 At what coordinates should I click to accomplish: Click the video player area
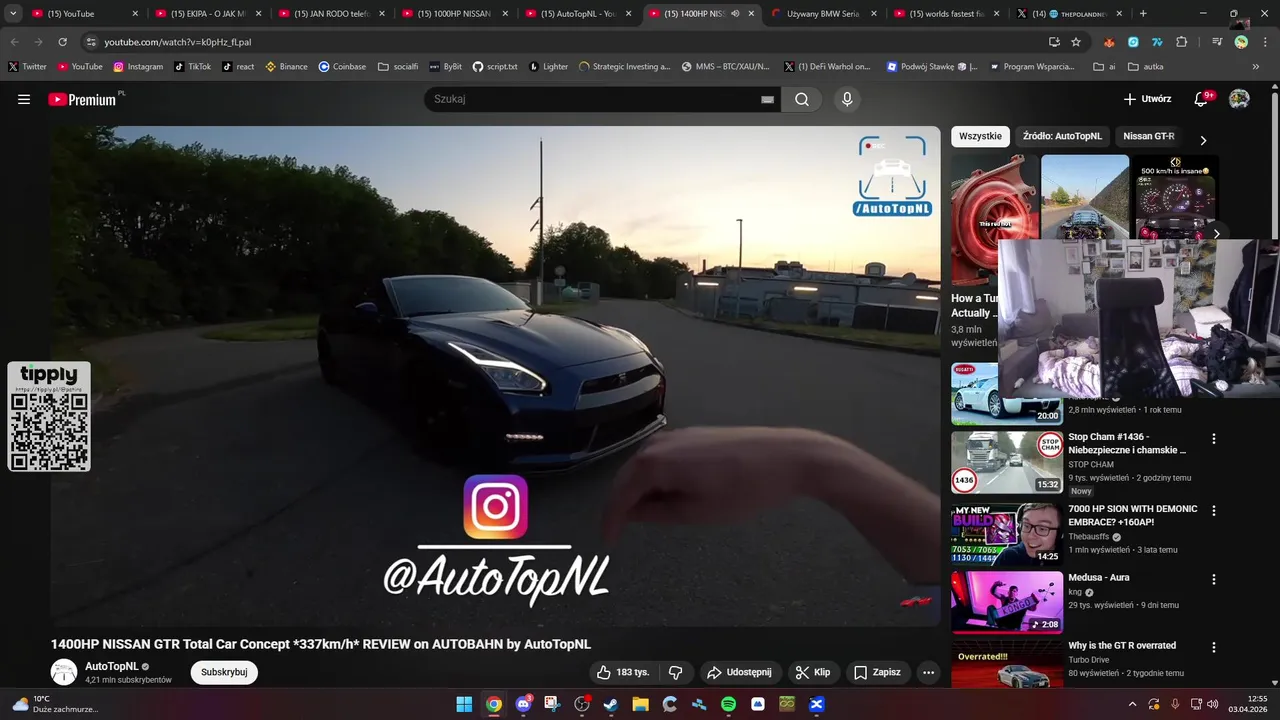pyautogui.click(x=495, y=376)
